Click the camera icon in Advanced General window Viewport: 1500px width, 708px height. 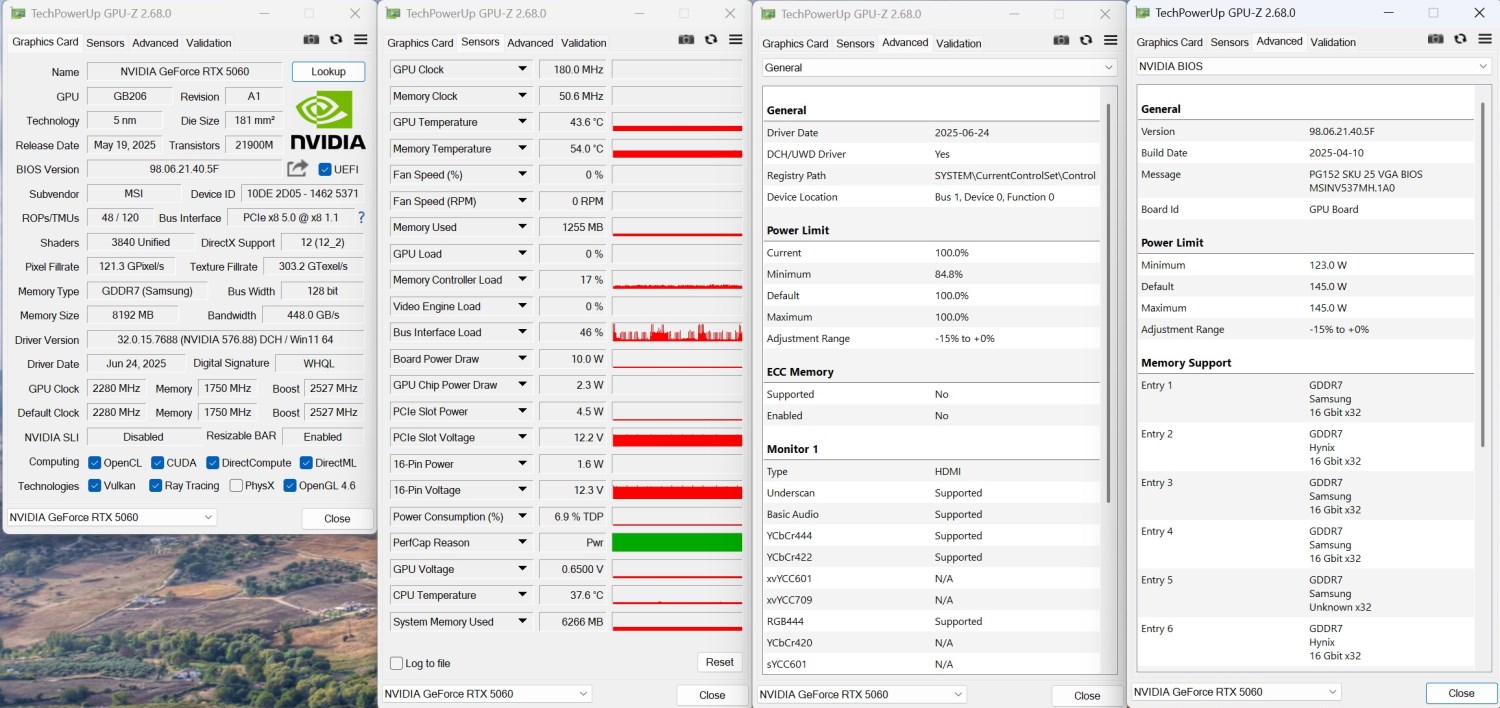(1061, 40)
